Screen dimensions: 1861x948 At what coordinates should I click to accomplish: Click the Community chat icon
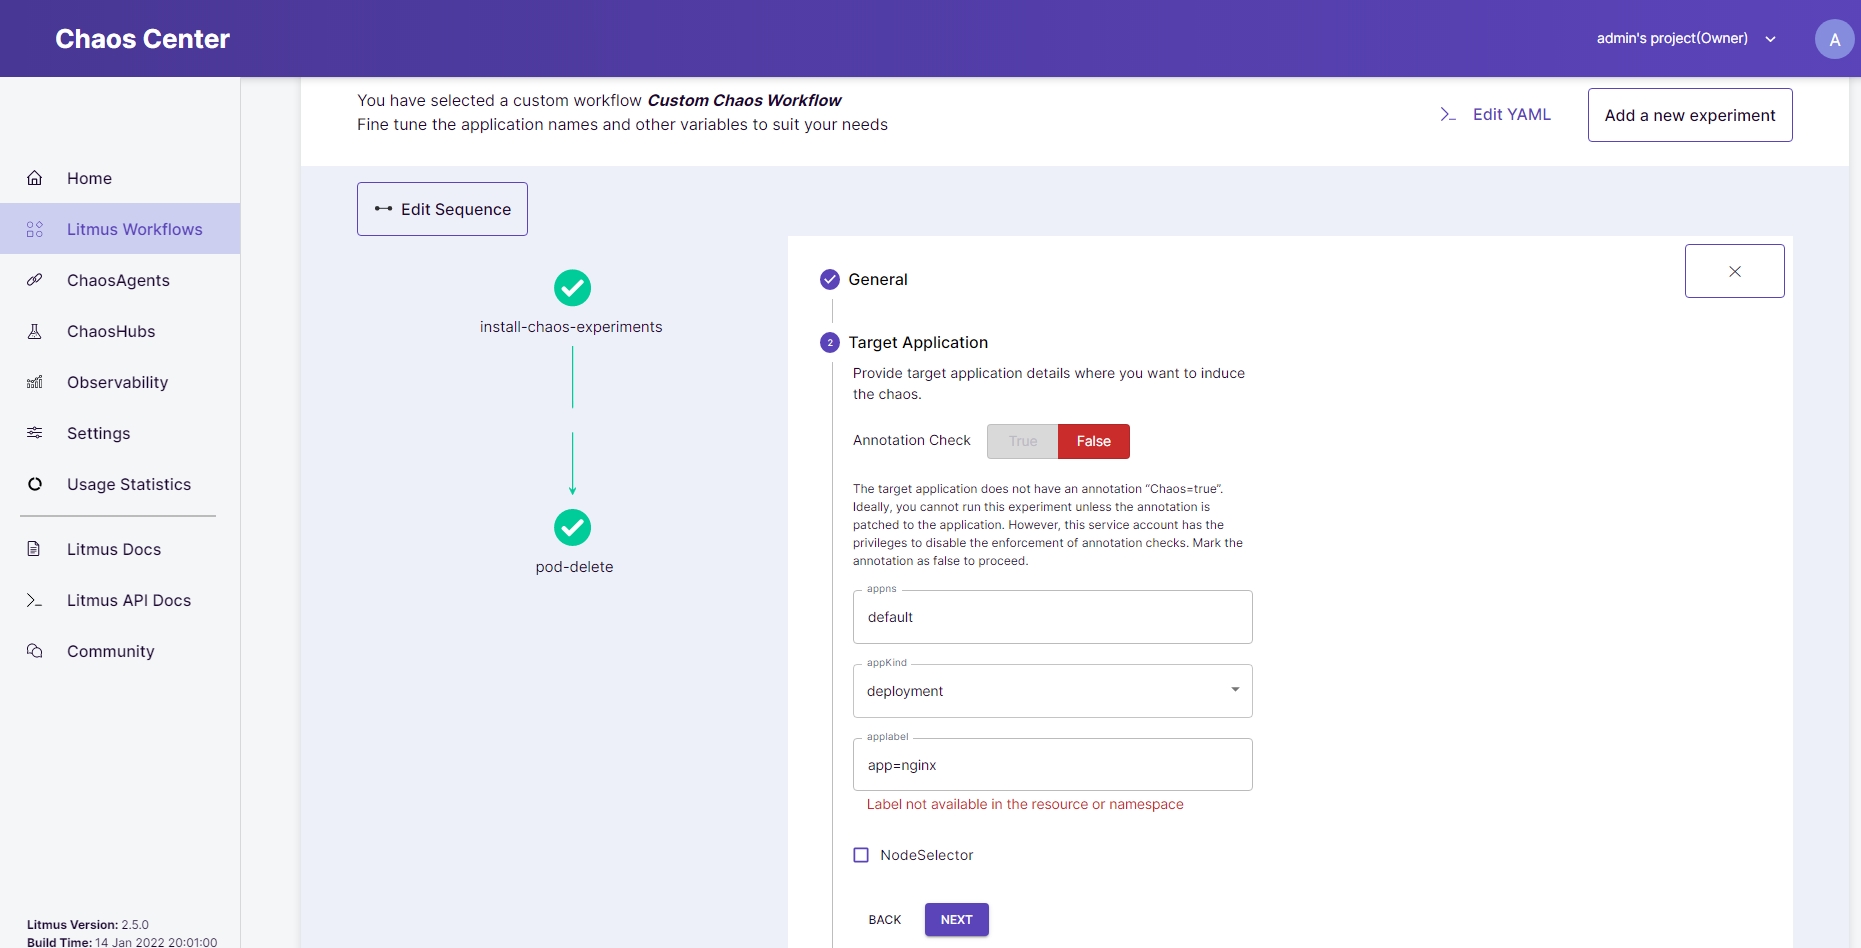tap(35, 651)
